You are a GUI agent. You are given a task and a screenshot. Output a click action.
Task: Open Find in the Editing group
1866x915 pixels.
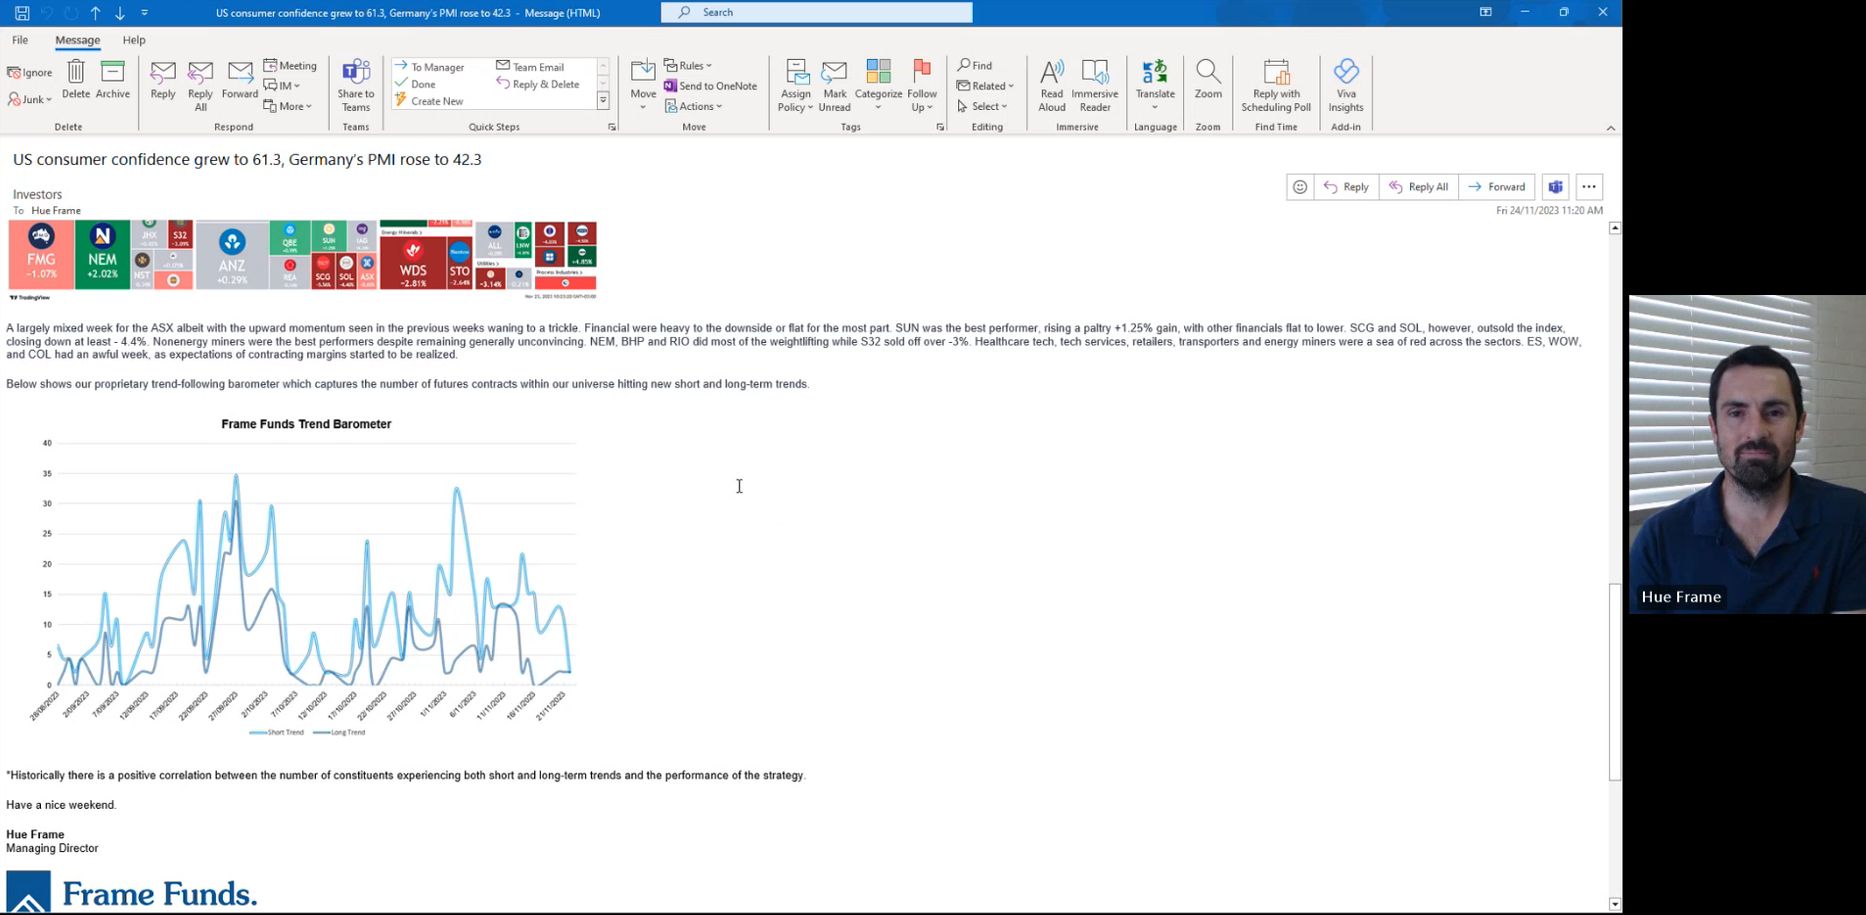tap(975, 66)
